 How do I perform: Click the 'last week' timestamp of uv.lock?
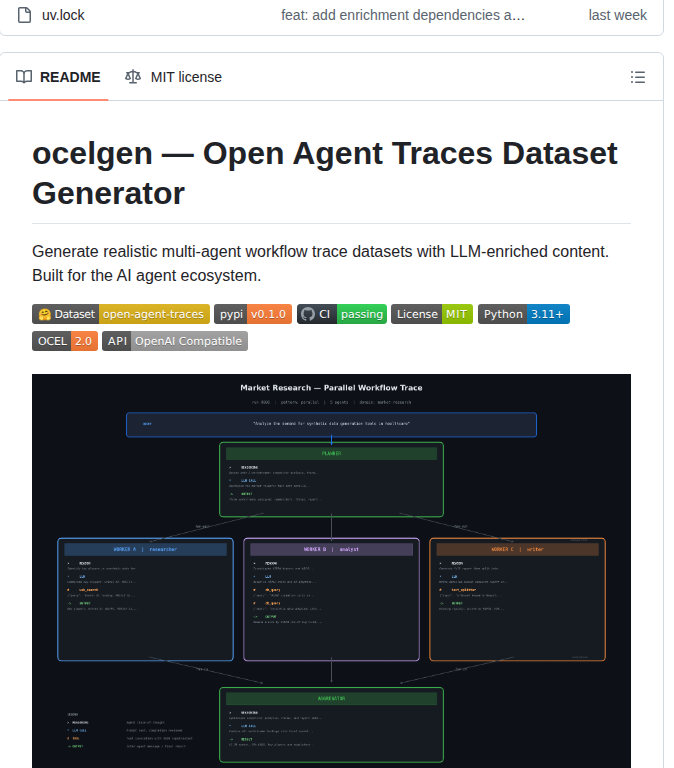click(x=617, y=15)
